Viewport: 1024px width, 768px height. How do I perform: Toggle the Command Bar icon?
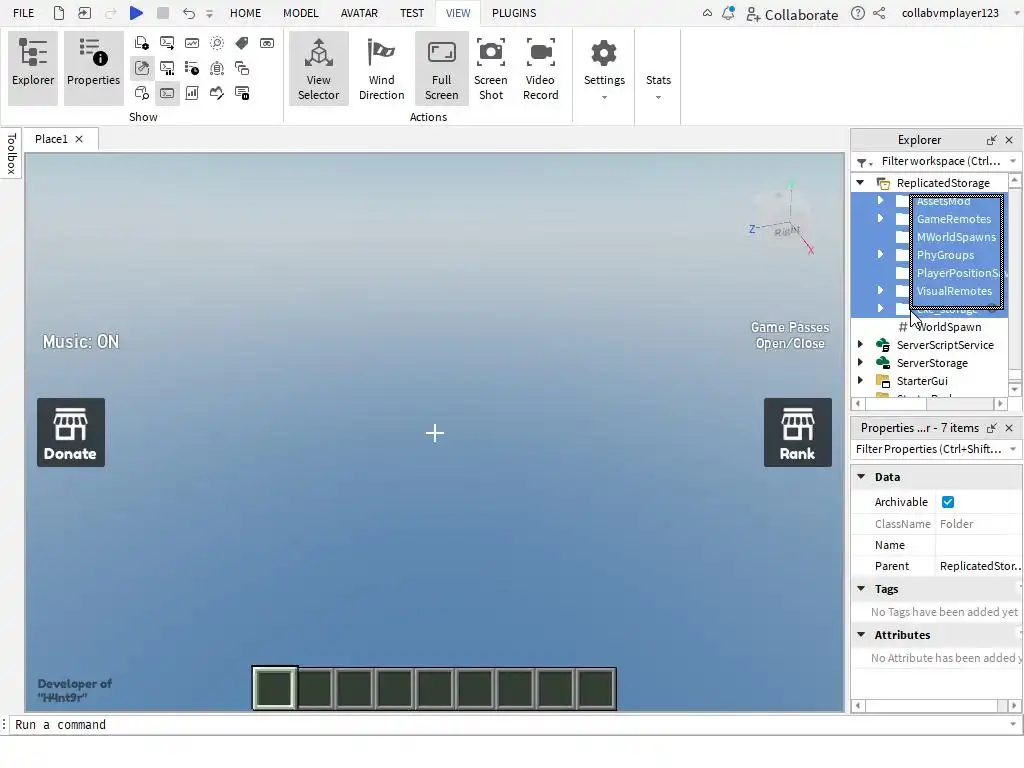pyautogui.click(x=167, y=93)
